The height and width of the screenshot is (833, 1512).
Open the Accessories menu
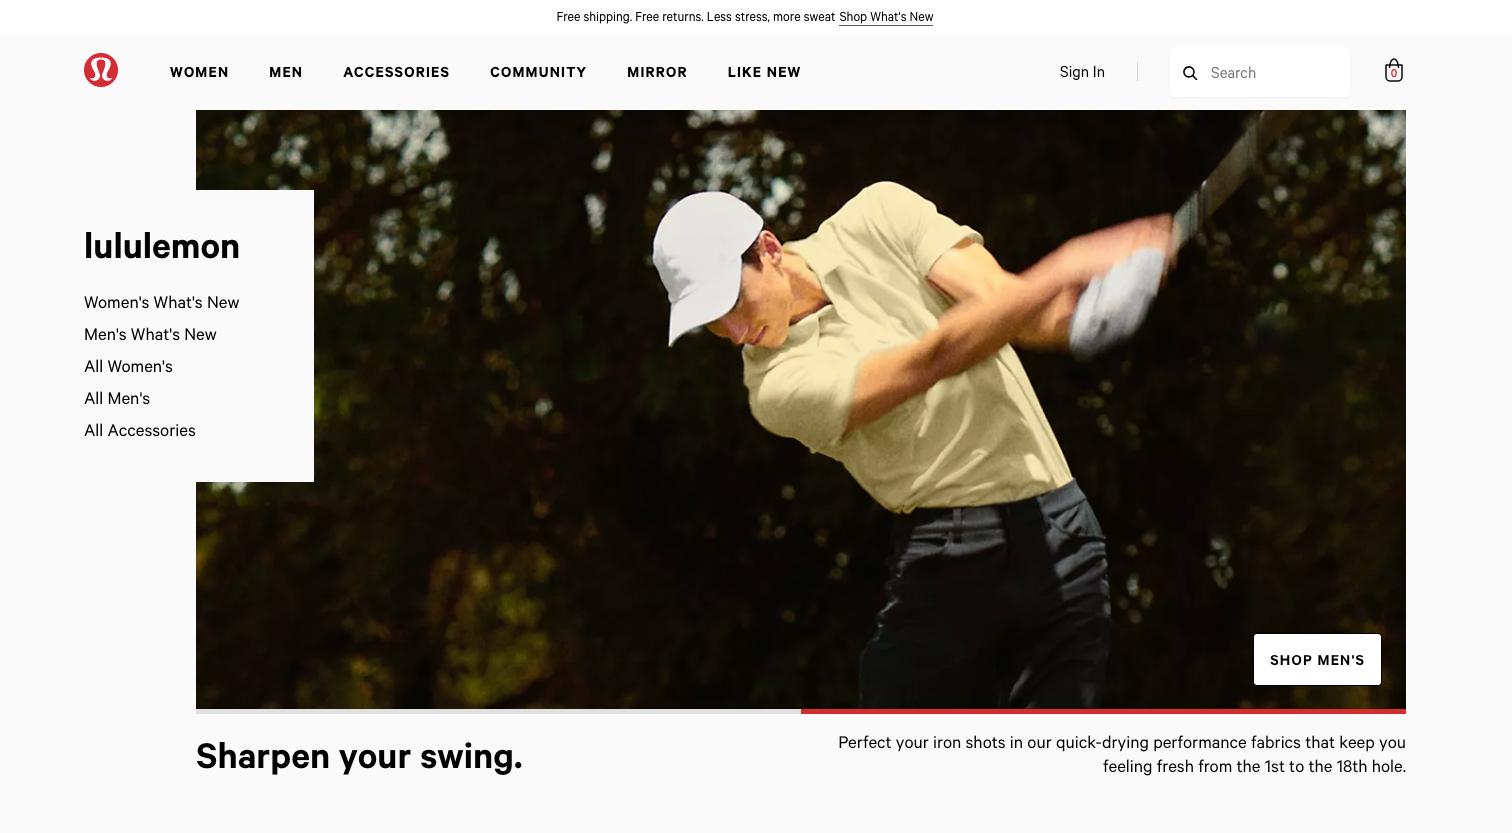[396, 72]
